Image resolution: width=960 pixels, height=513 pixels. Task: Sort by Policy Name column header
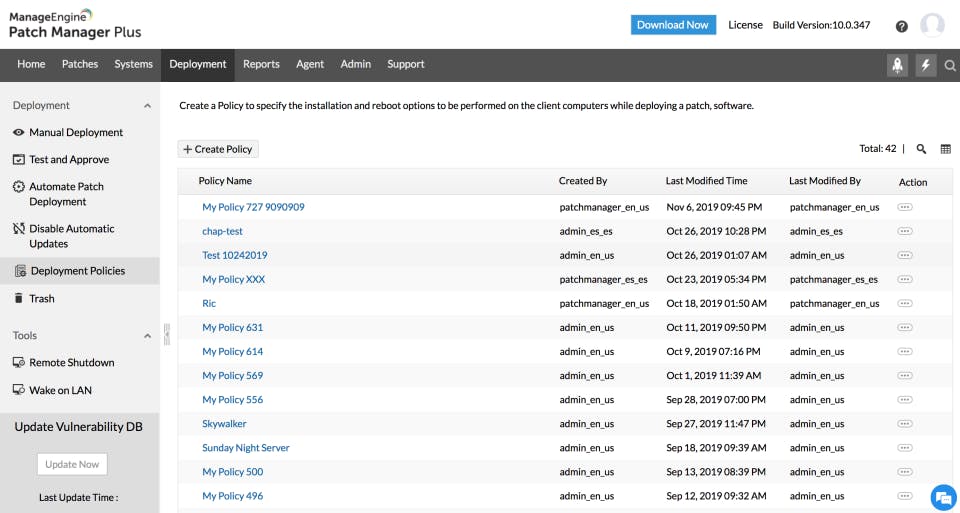(225, 181)
